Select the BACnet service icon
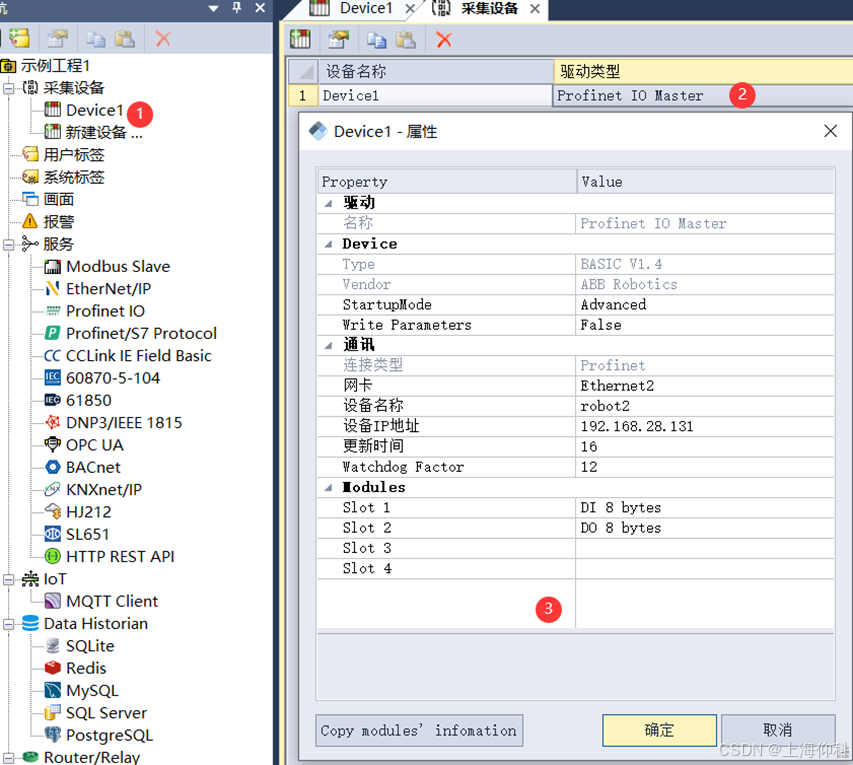This screenshot has width=853, height=765. click(52, 467)
